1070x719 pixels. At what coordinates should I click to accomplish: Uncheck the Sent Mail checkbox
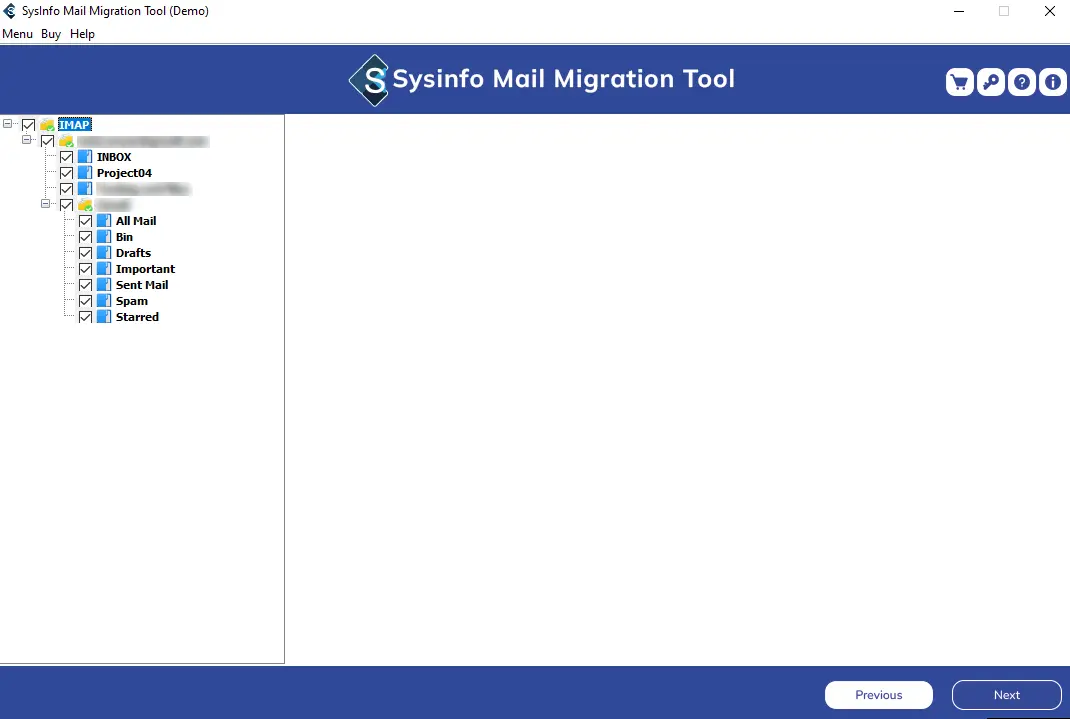coord(85,285)
